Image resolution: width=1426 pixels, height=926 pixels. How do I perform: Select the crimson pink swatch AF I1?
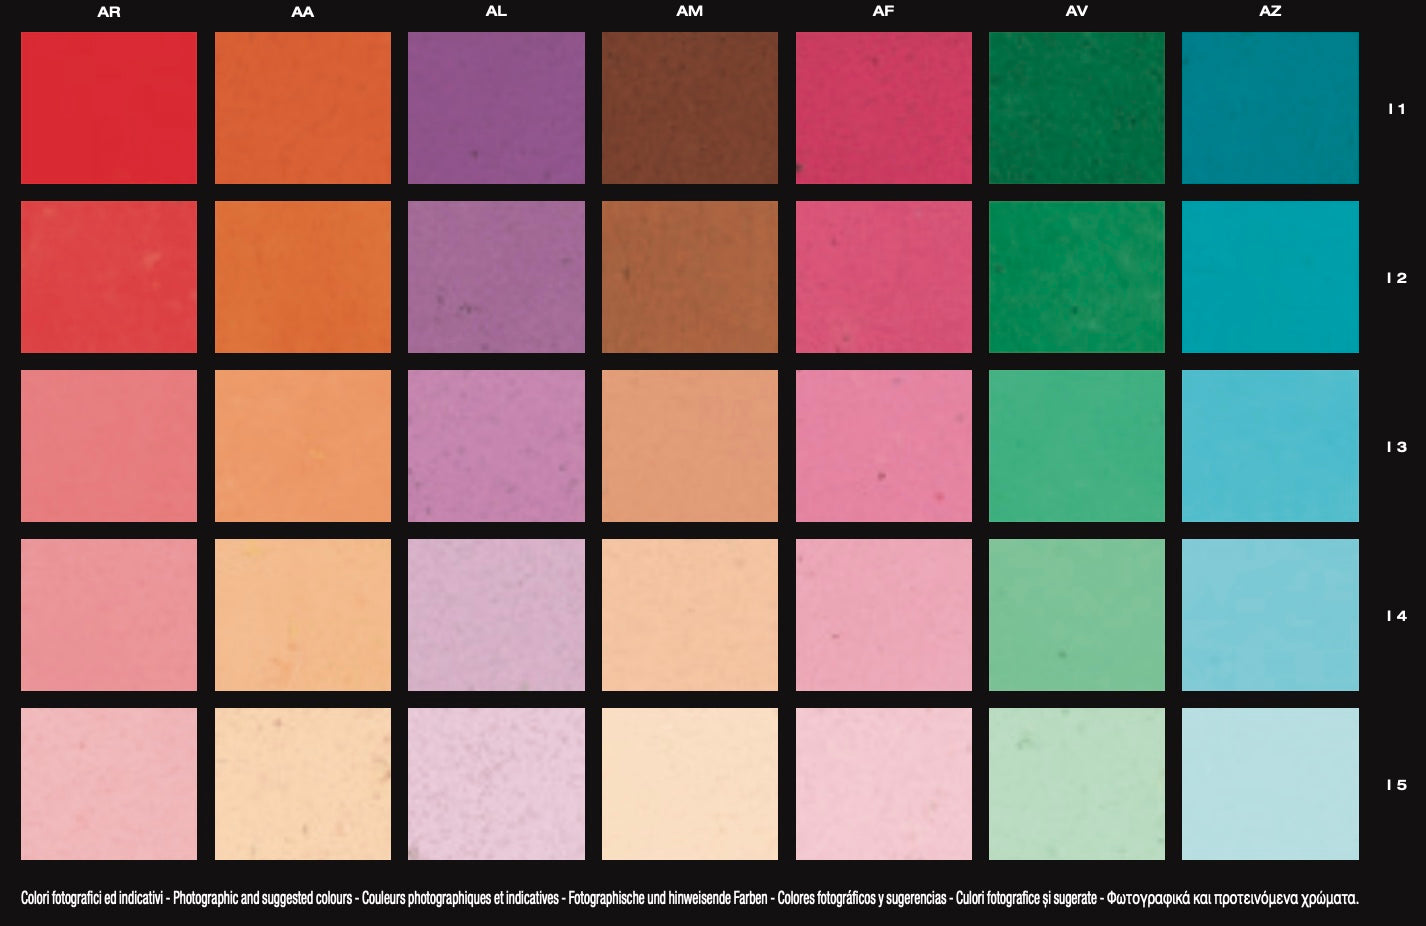click(883, 108)
